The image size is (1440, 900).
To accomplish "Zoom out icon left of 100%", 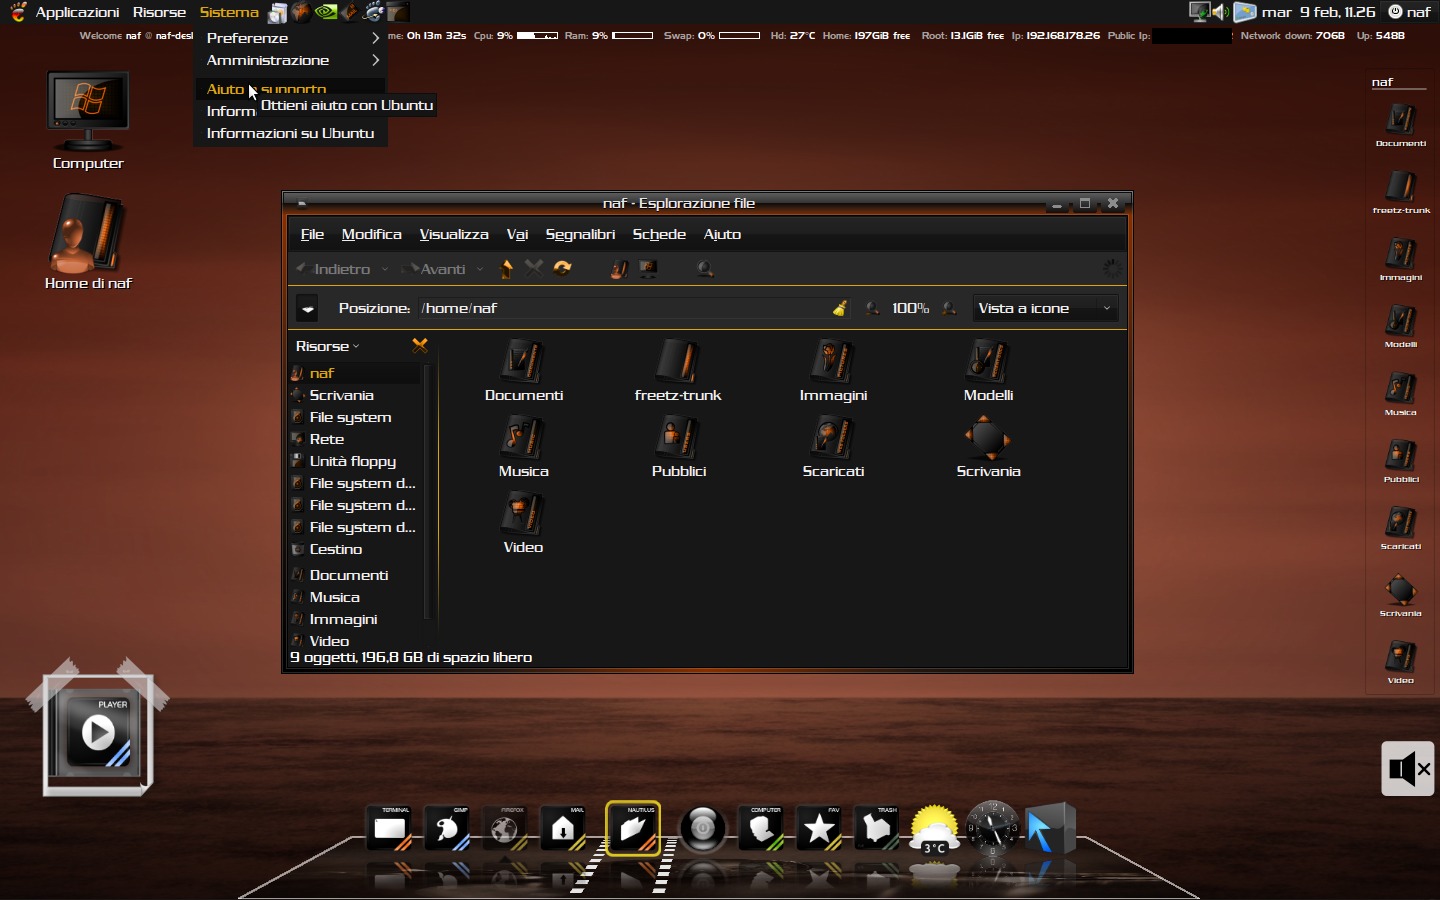I will point(873,308).
